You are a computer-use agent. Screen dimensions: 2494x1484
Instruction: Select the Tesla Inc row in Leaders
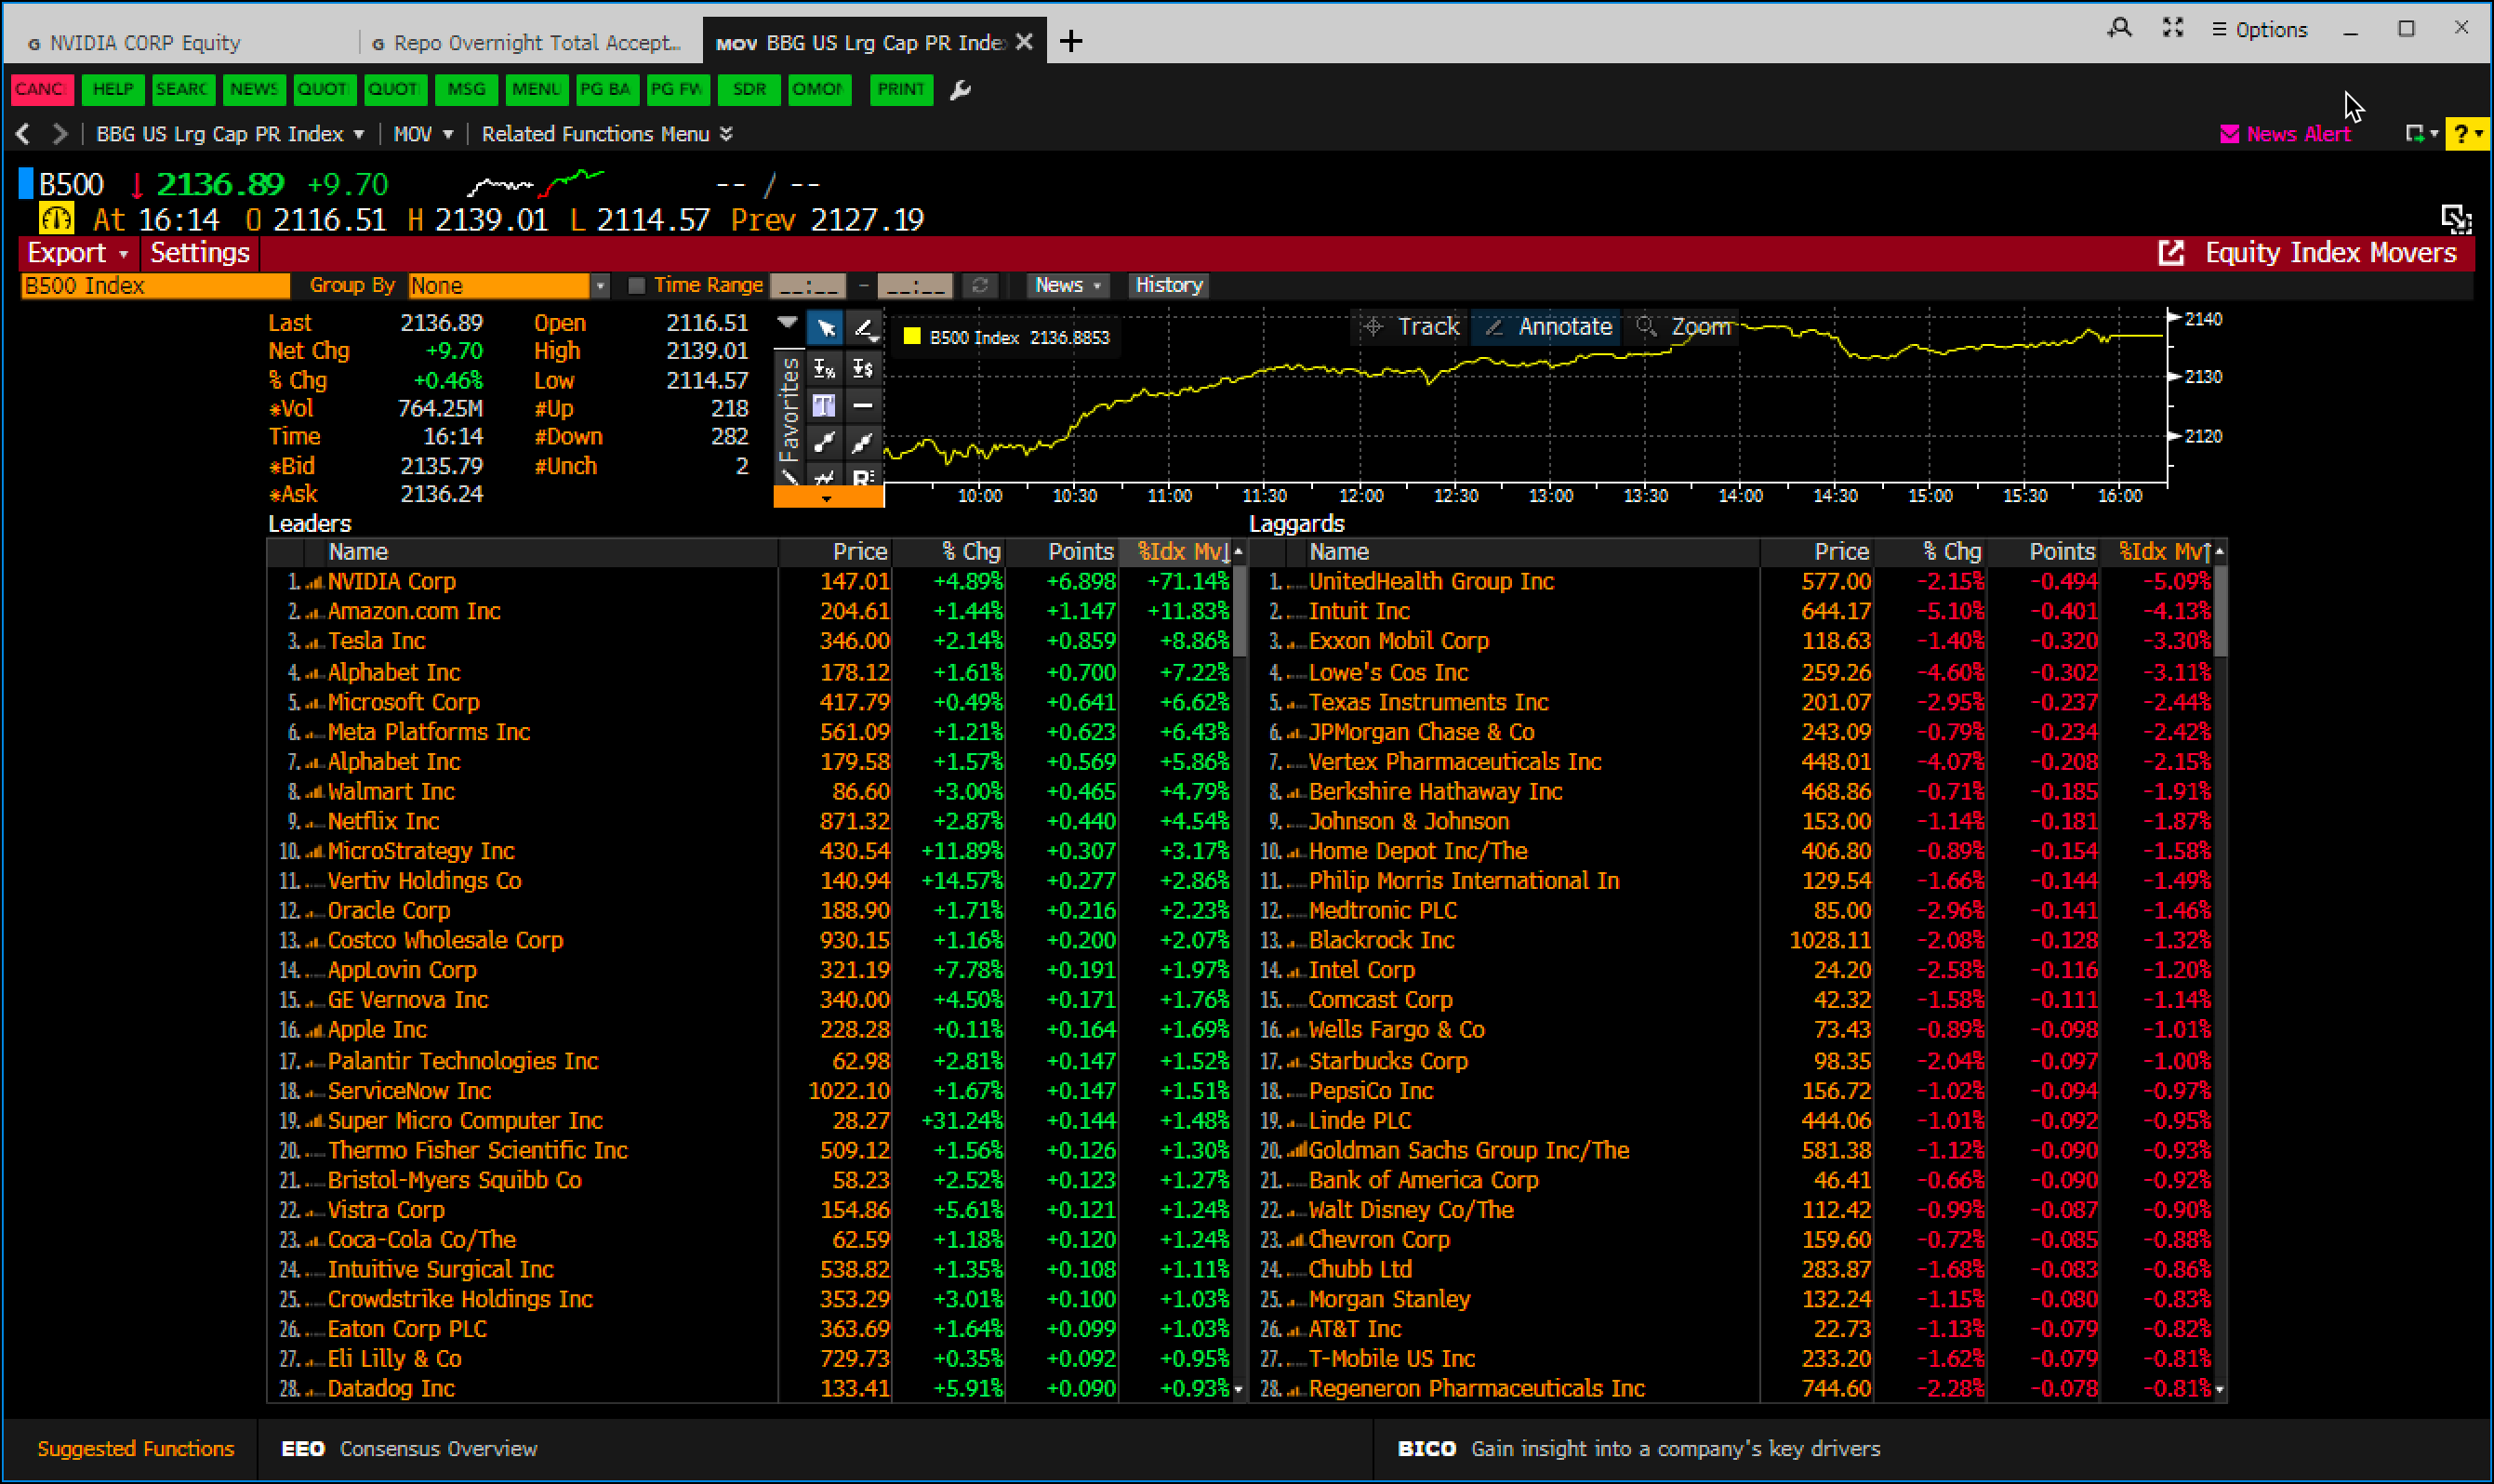750,641
